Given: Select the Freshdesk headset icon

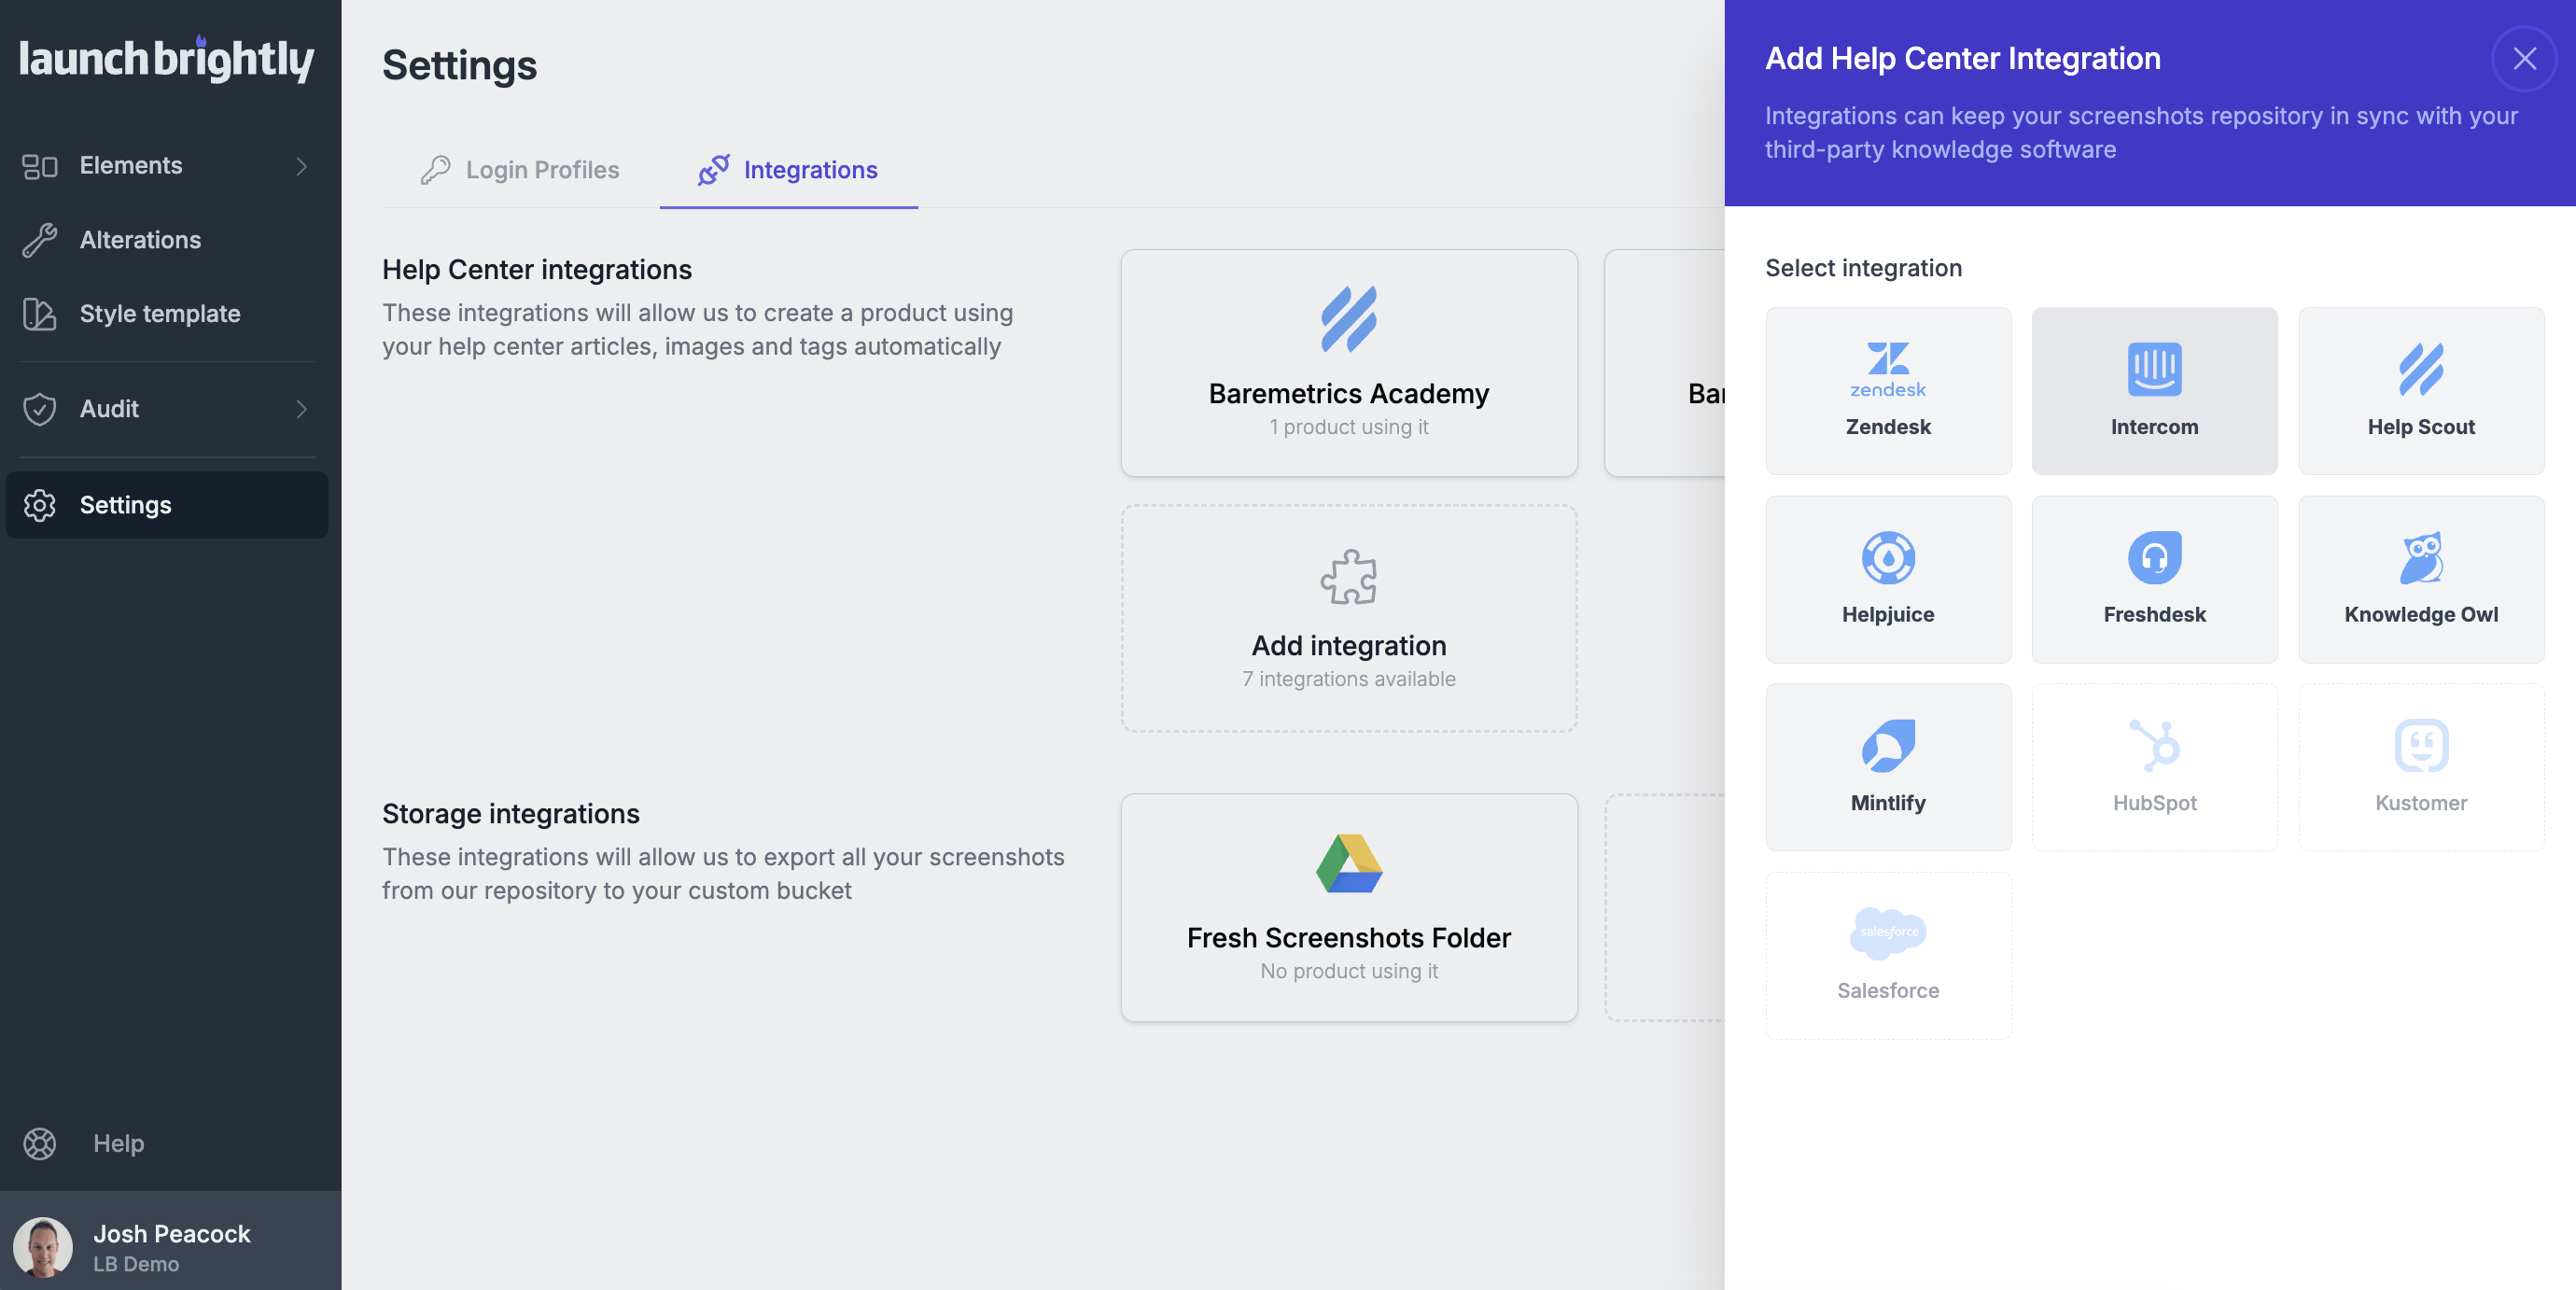Looking at the screenshot, I should pos(2155,557).
